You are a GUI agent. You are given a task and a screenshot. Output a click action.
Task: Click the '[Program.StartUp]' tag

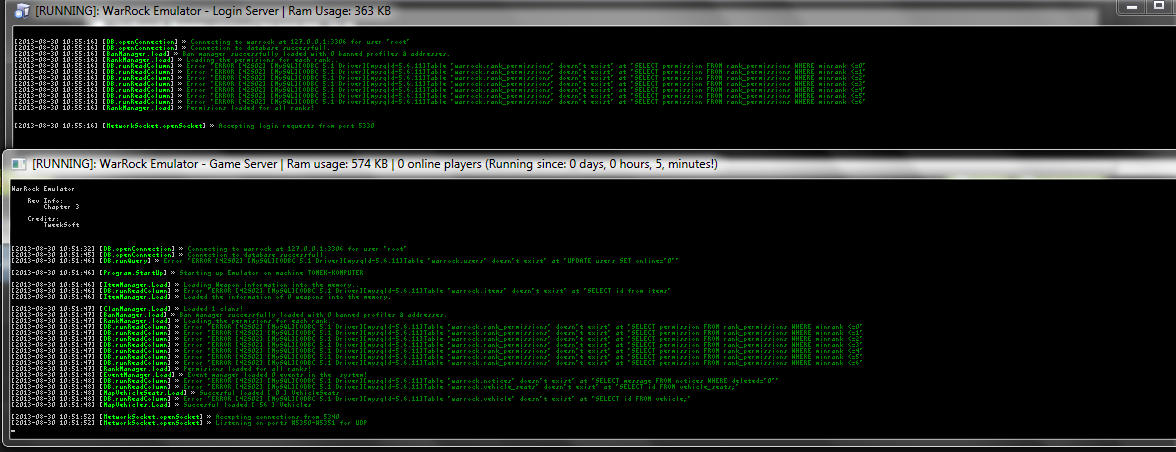click(136, 273)
